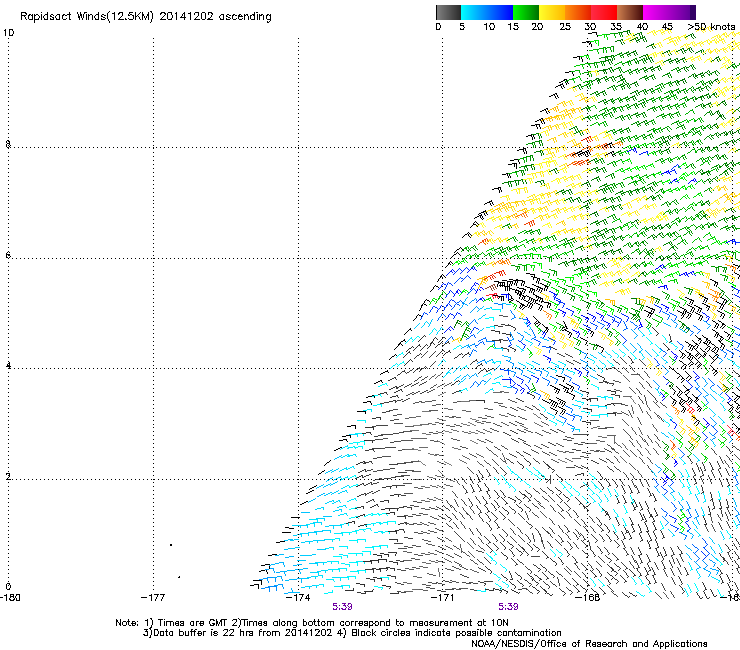Select the magenta-purple 40-50 knots swatch
The width and height of the screenshot is (740, 650).
pos(669,12)
